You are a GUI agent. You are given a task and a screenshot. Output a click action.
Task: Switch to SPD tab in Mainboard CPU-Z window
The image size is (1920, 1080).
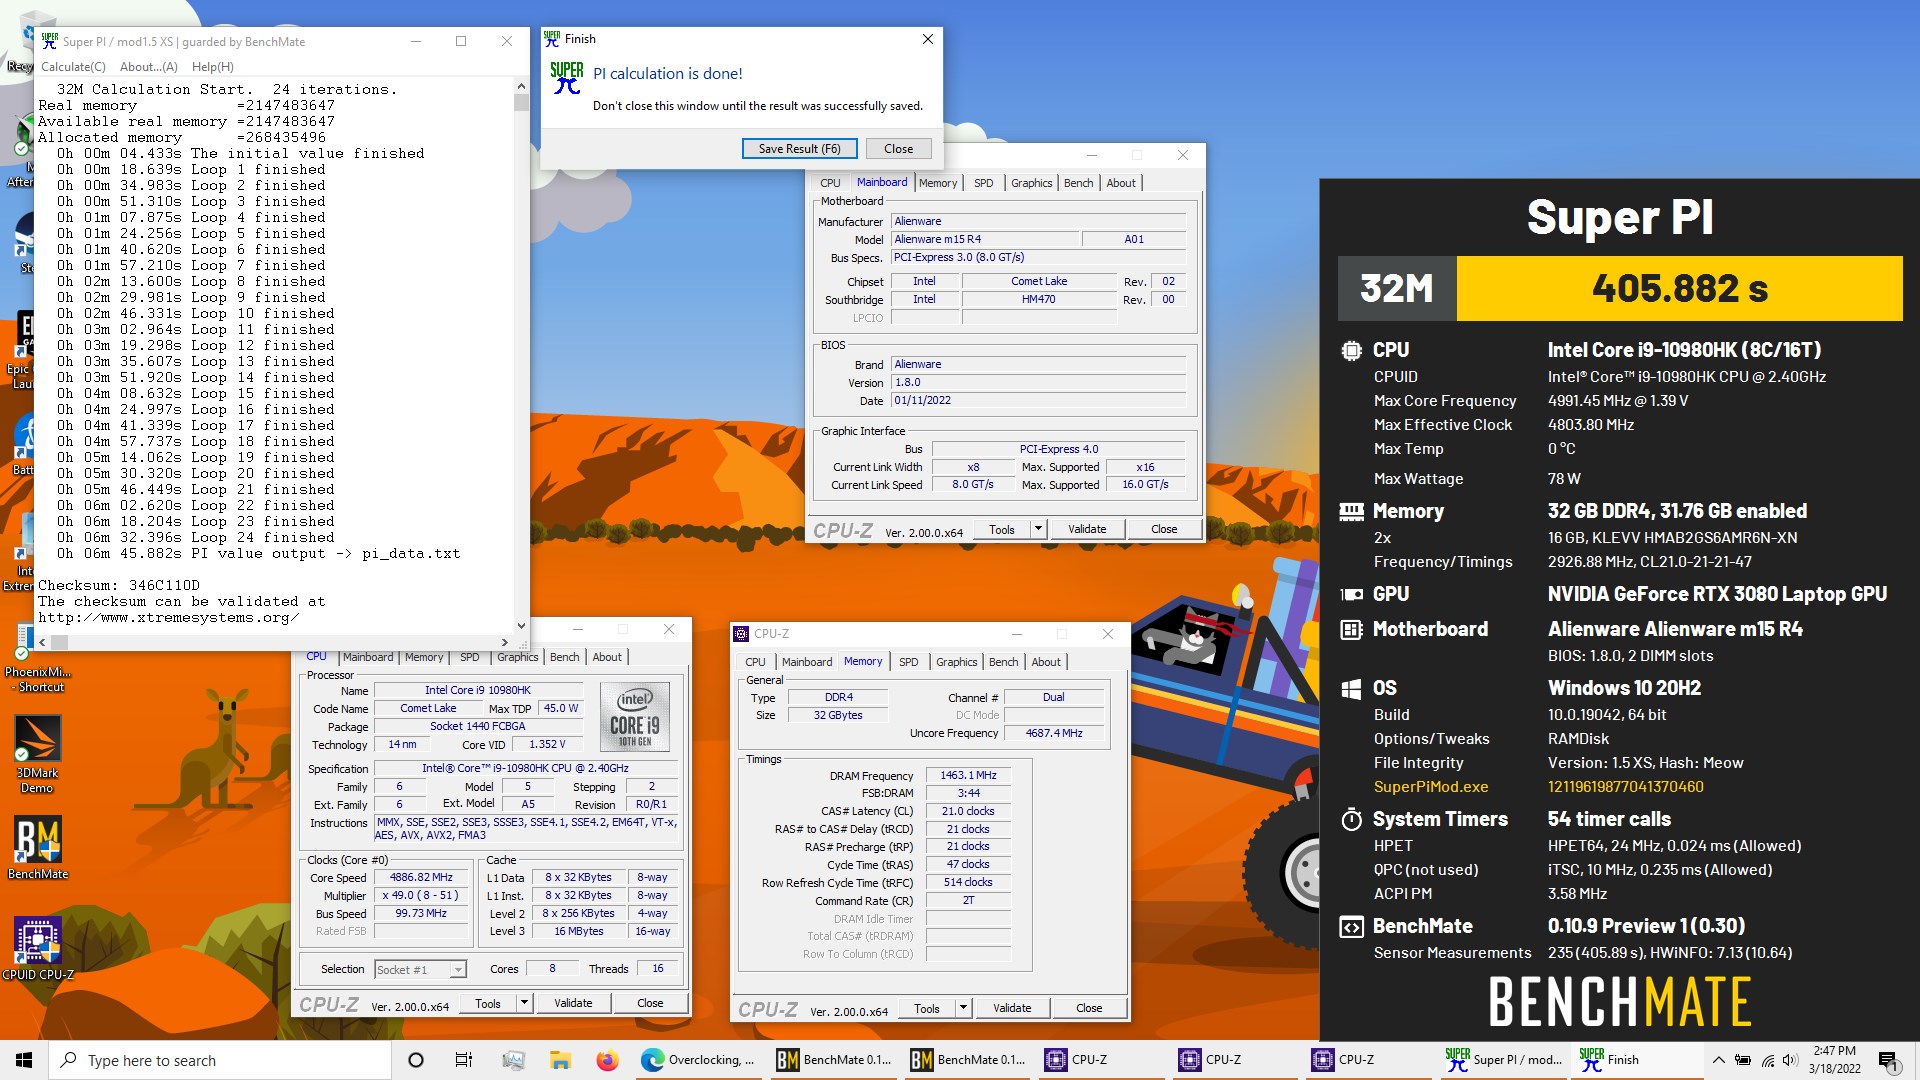click(x=983, y=183)
